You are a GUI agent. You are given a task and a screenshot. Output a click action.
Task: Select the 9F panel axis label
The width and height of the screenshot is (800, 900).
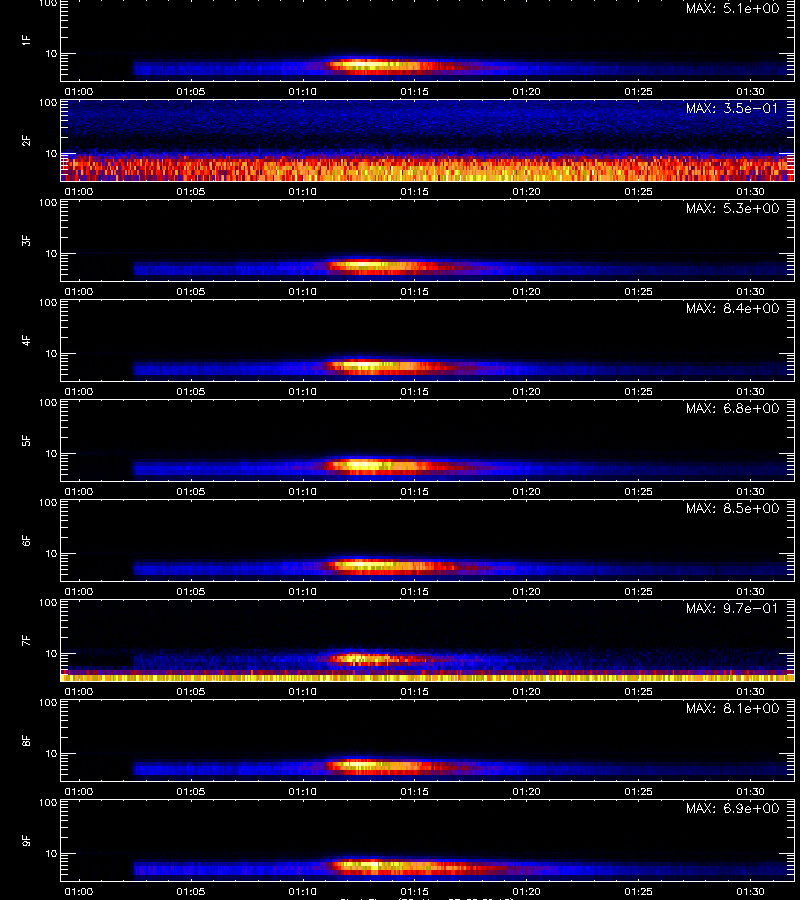pos(26,840)
